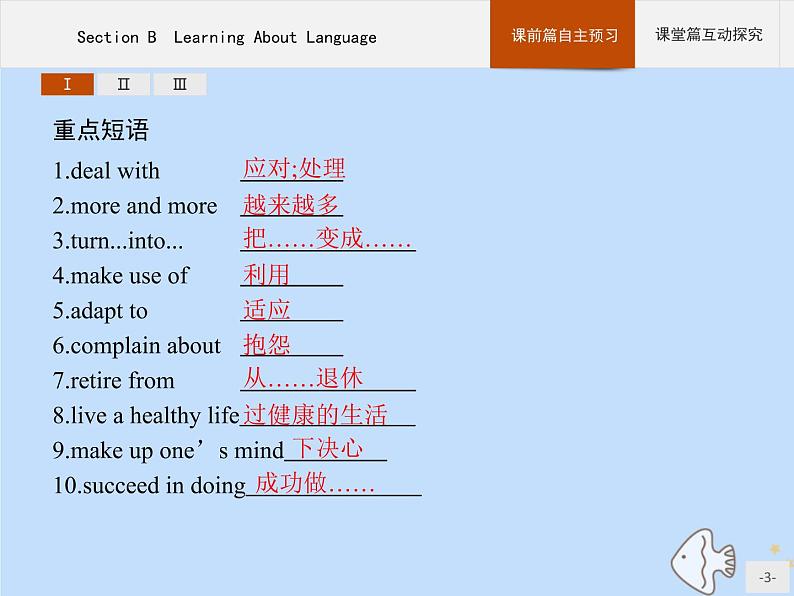The height and width of the screenshot is (596, 794).
Task: Select the answer 适应
Action: 266,309
